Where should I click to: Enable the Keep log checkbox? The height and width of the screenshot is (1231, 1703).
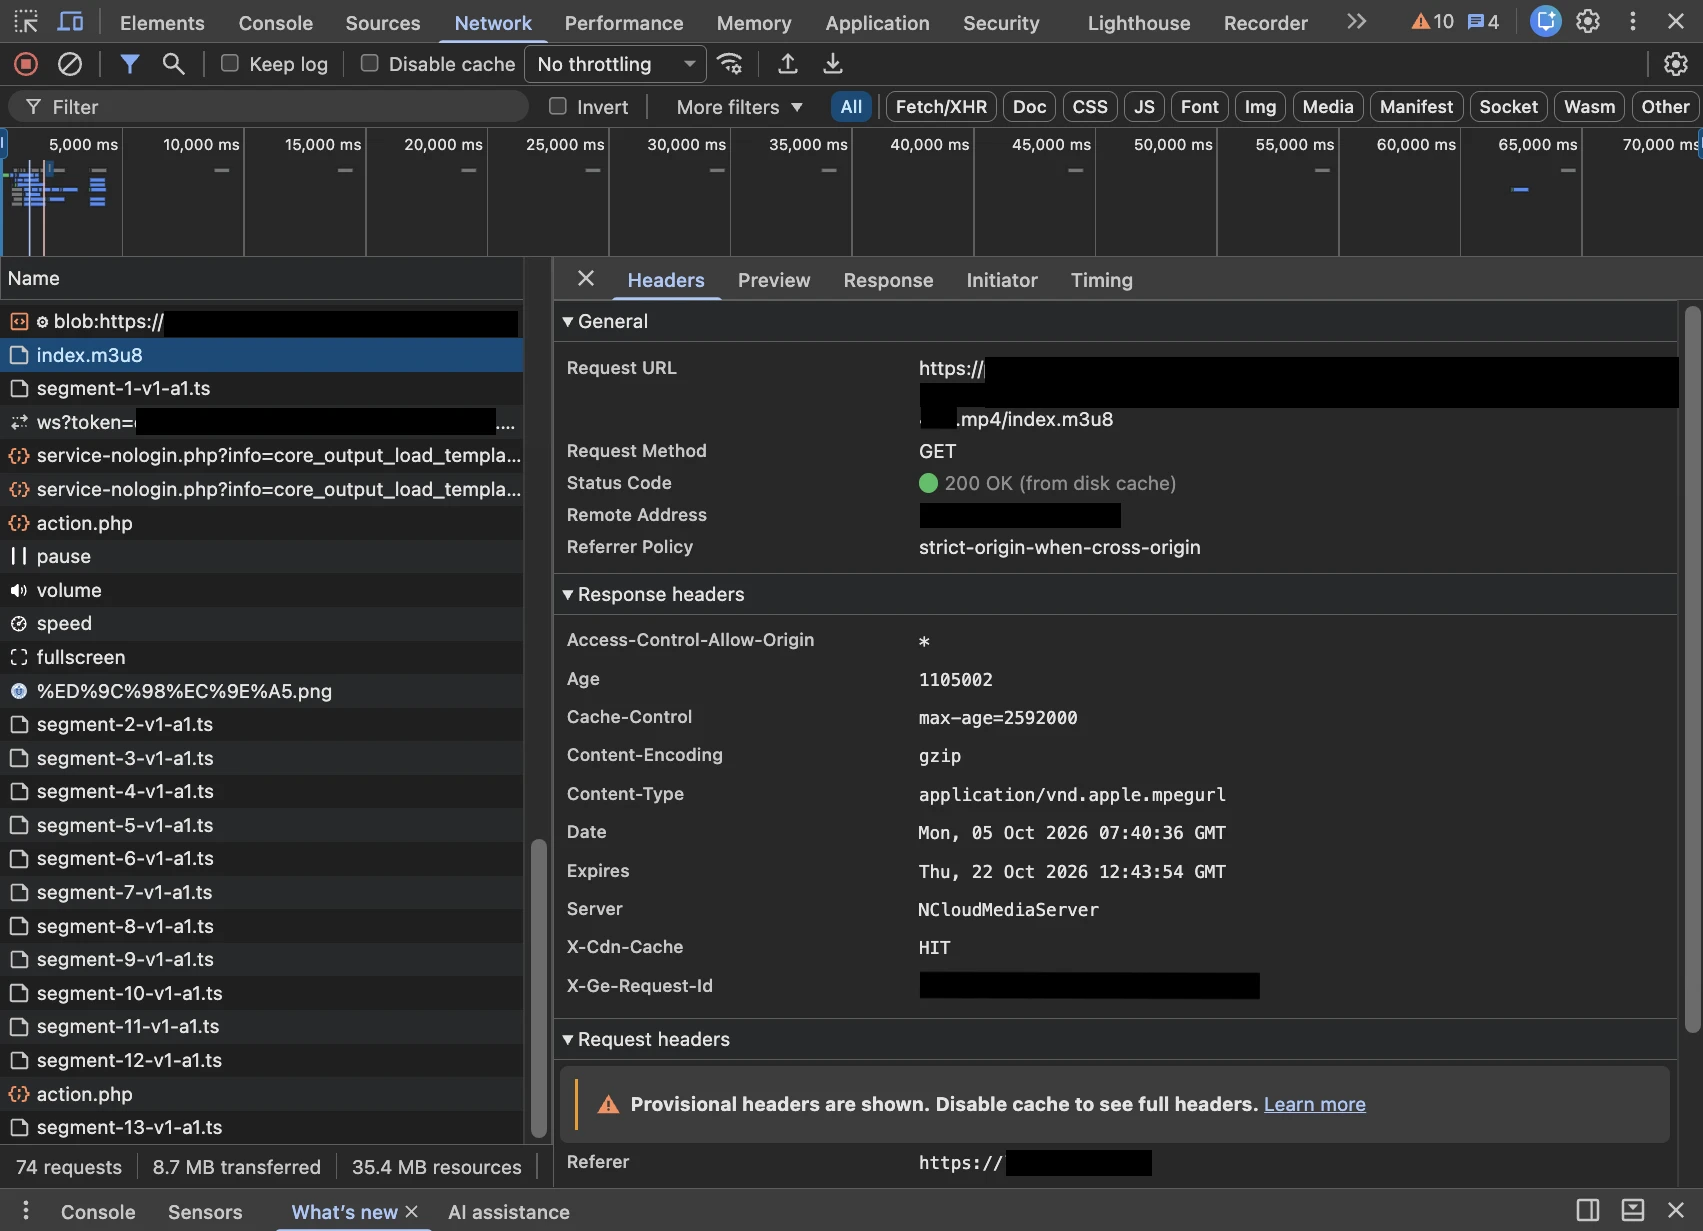pyautogui.click(x=230, y=63)
